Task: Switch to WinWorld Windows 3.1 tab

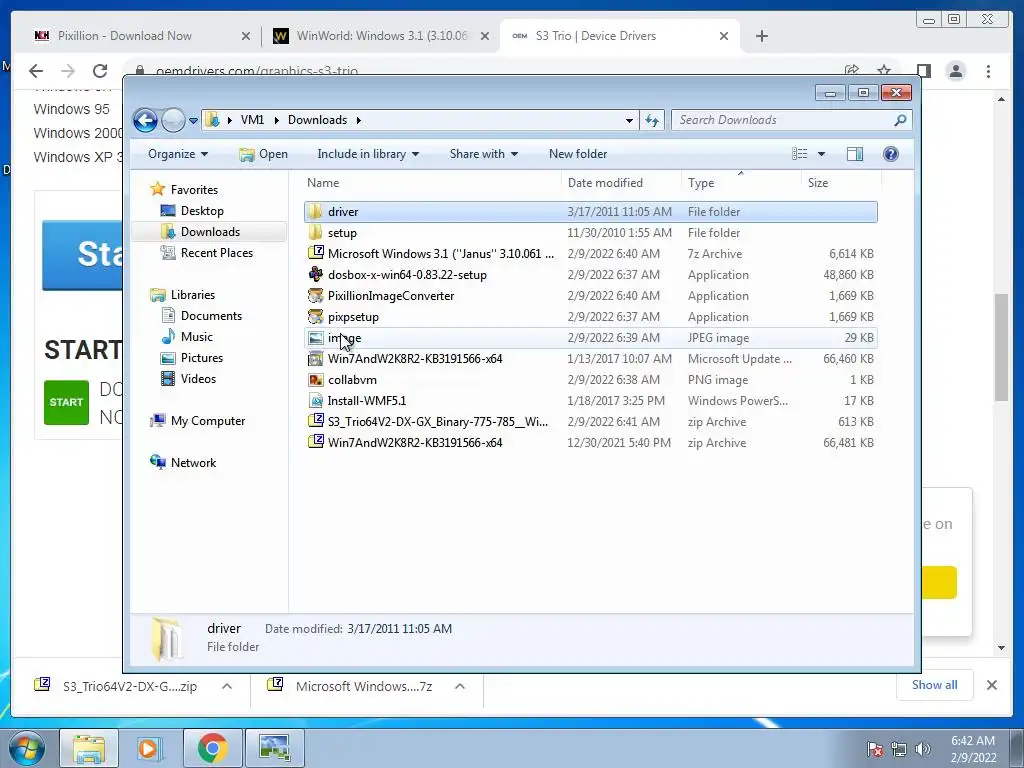Action: pyautogui.click(x=381, y=36)
